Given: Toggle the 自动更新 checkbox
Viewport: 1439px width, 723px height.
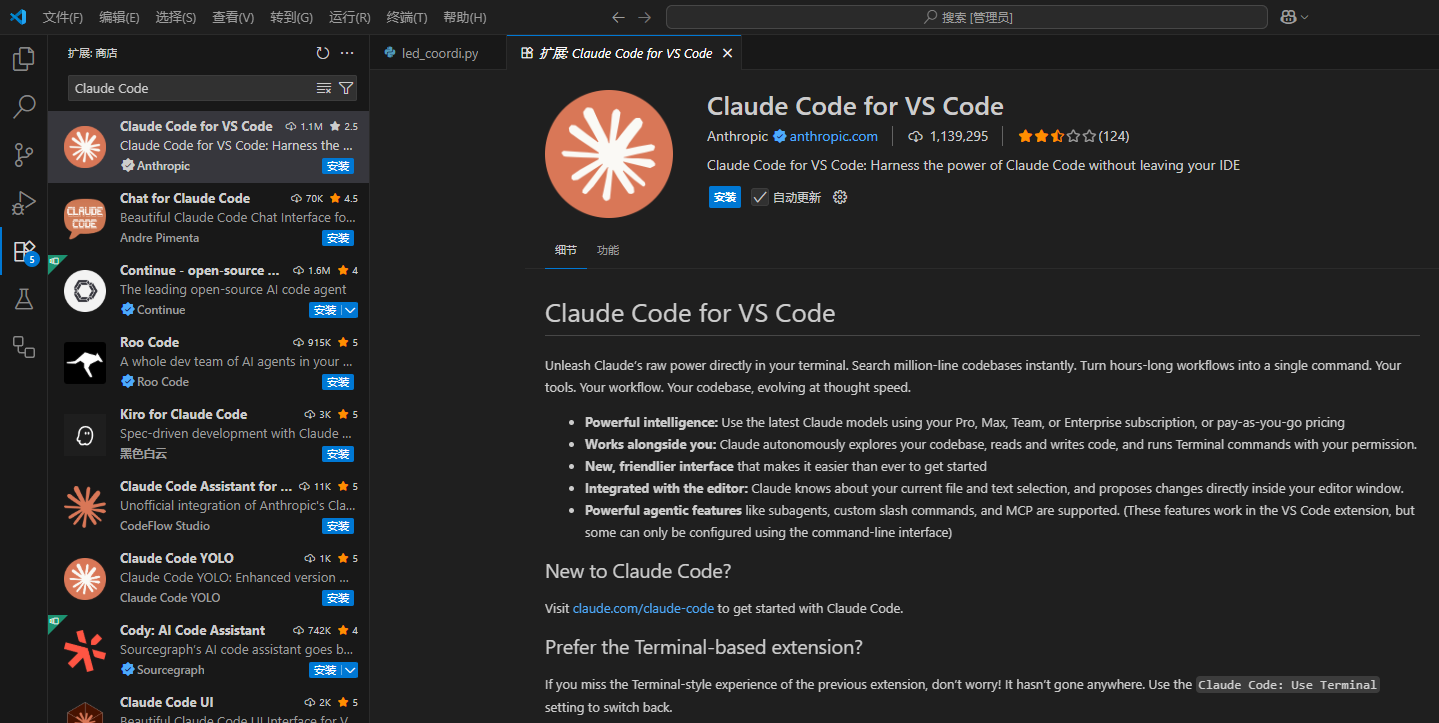Looking at the screenshot, I should click(x=760, y=197).
